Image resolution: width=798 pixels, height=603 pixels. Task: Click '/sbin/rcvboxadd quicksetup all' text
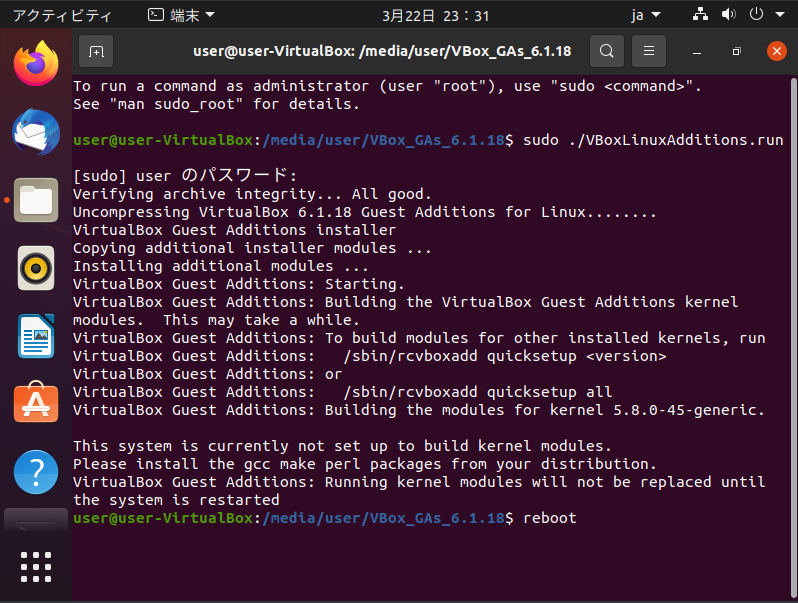pyautogui.click(x=477, y=392)
